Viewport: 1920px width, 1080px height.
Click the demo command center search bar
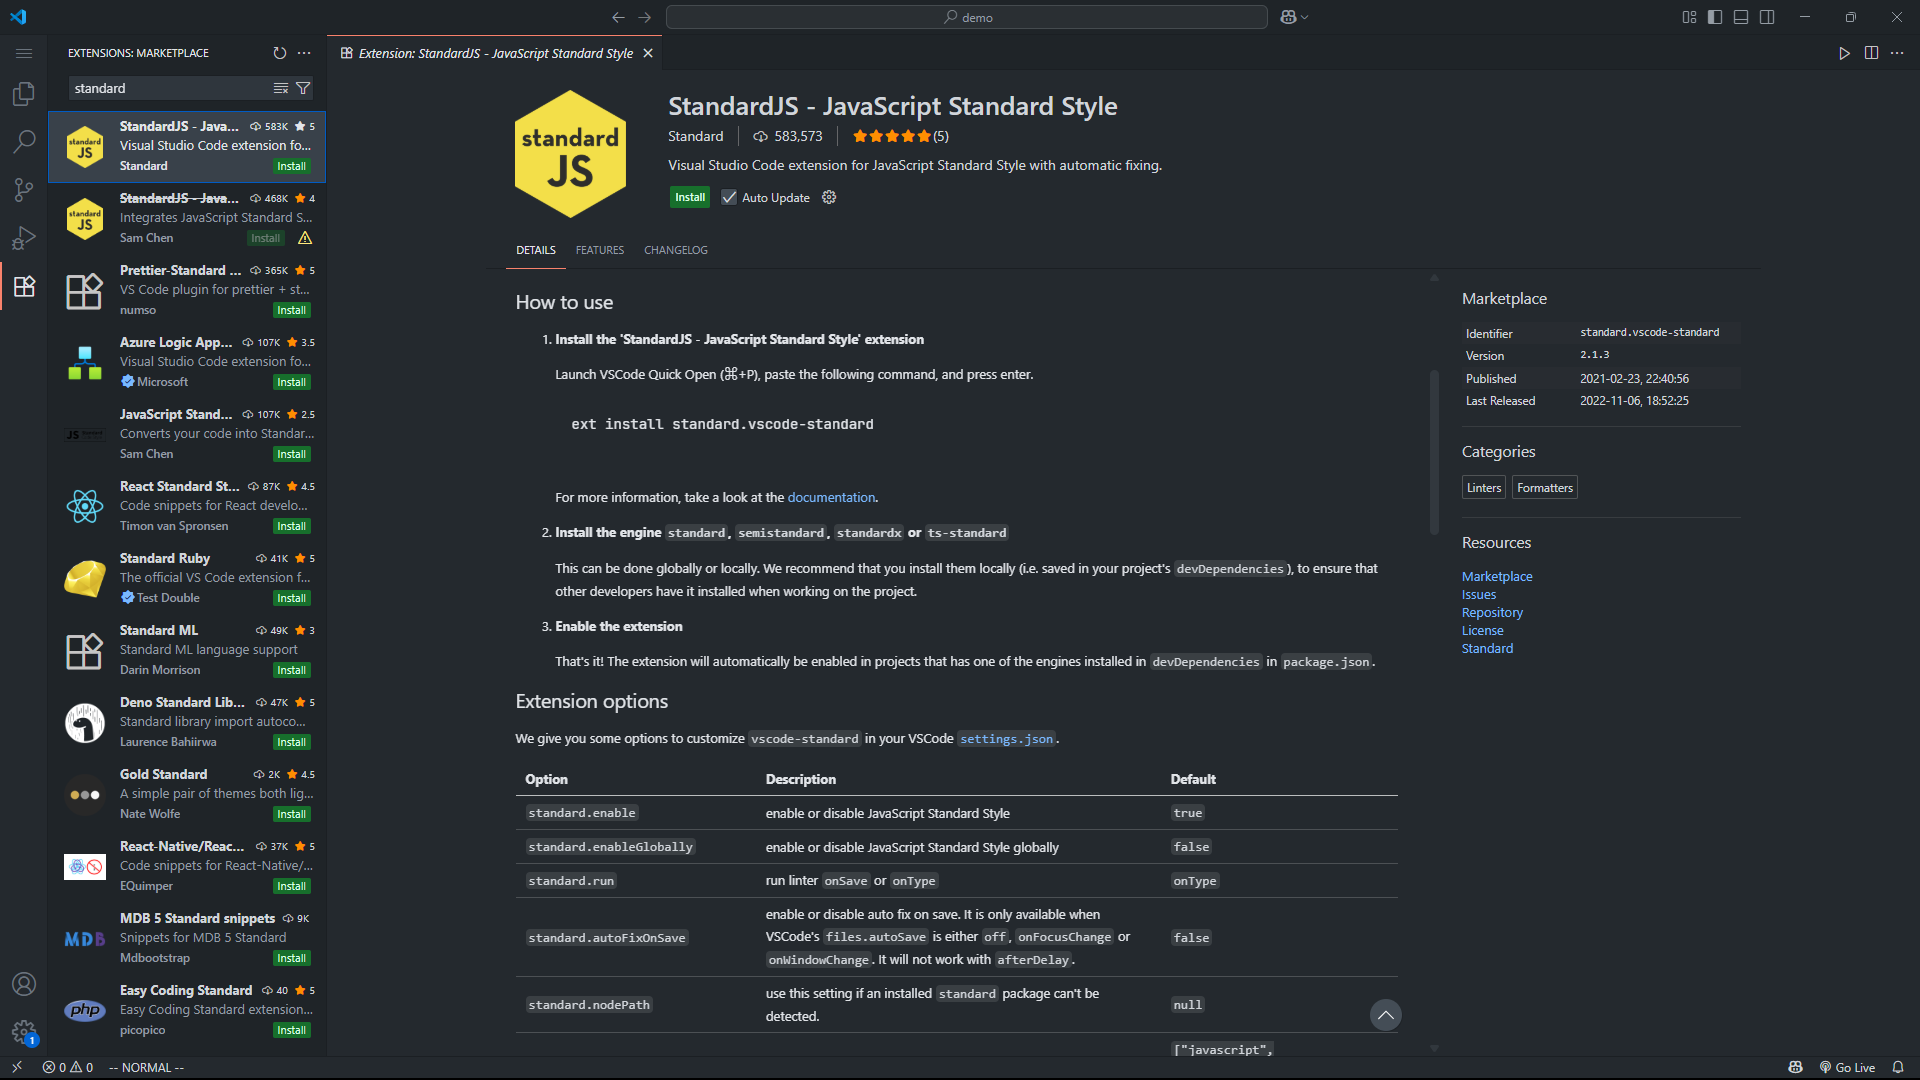pos(967,17)
